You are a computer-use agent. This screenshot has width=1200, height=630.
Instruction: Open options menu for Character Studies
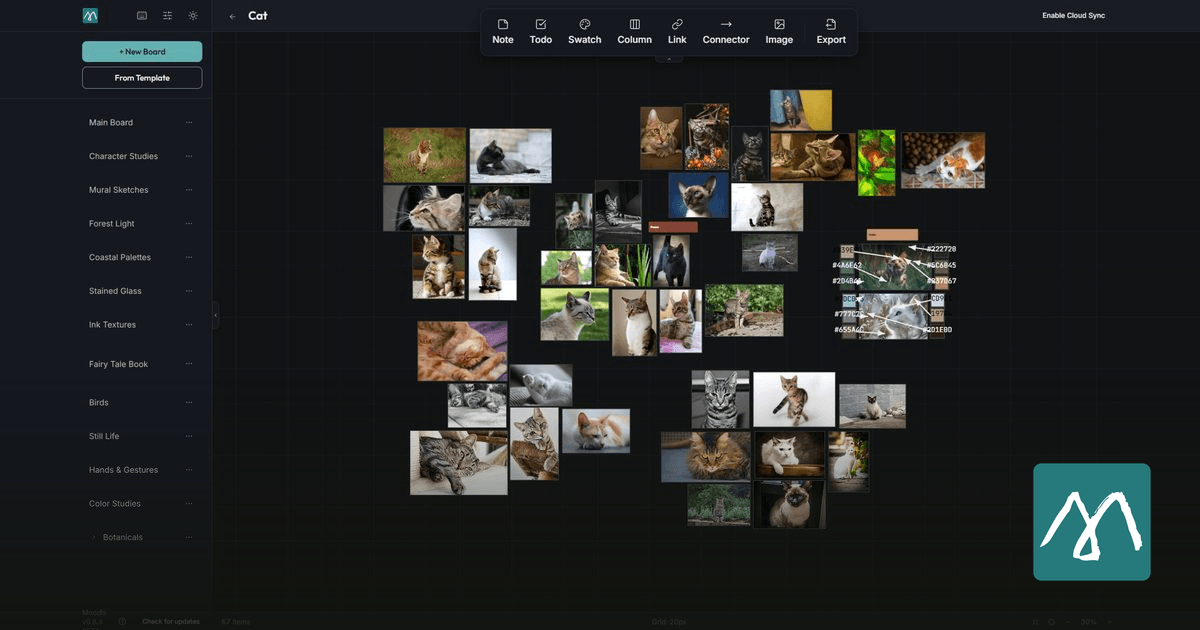click(x=189, y=157)
